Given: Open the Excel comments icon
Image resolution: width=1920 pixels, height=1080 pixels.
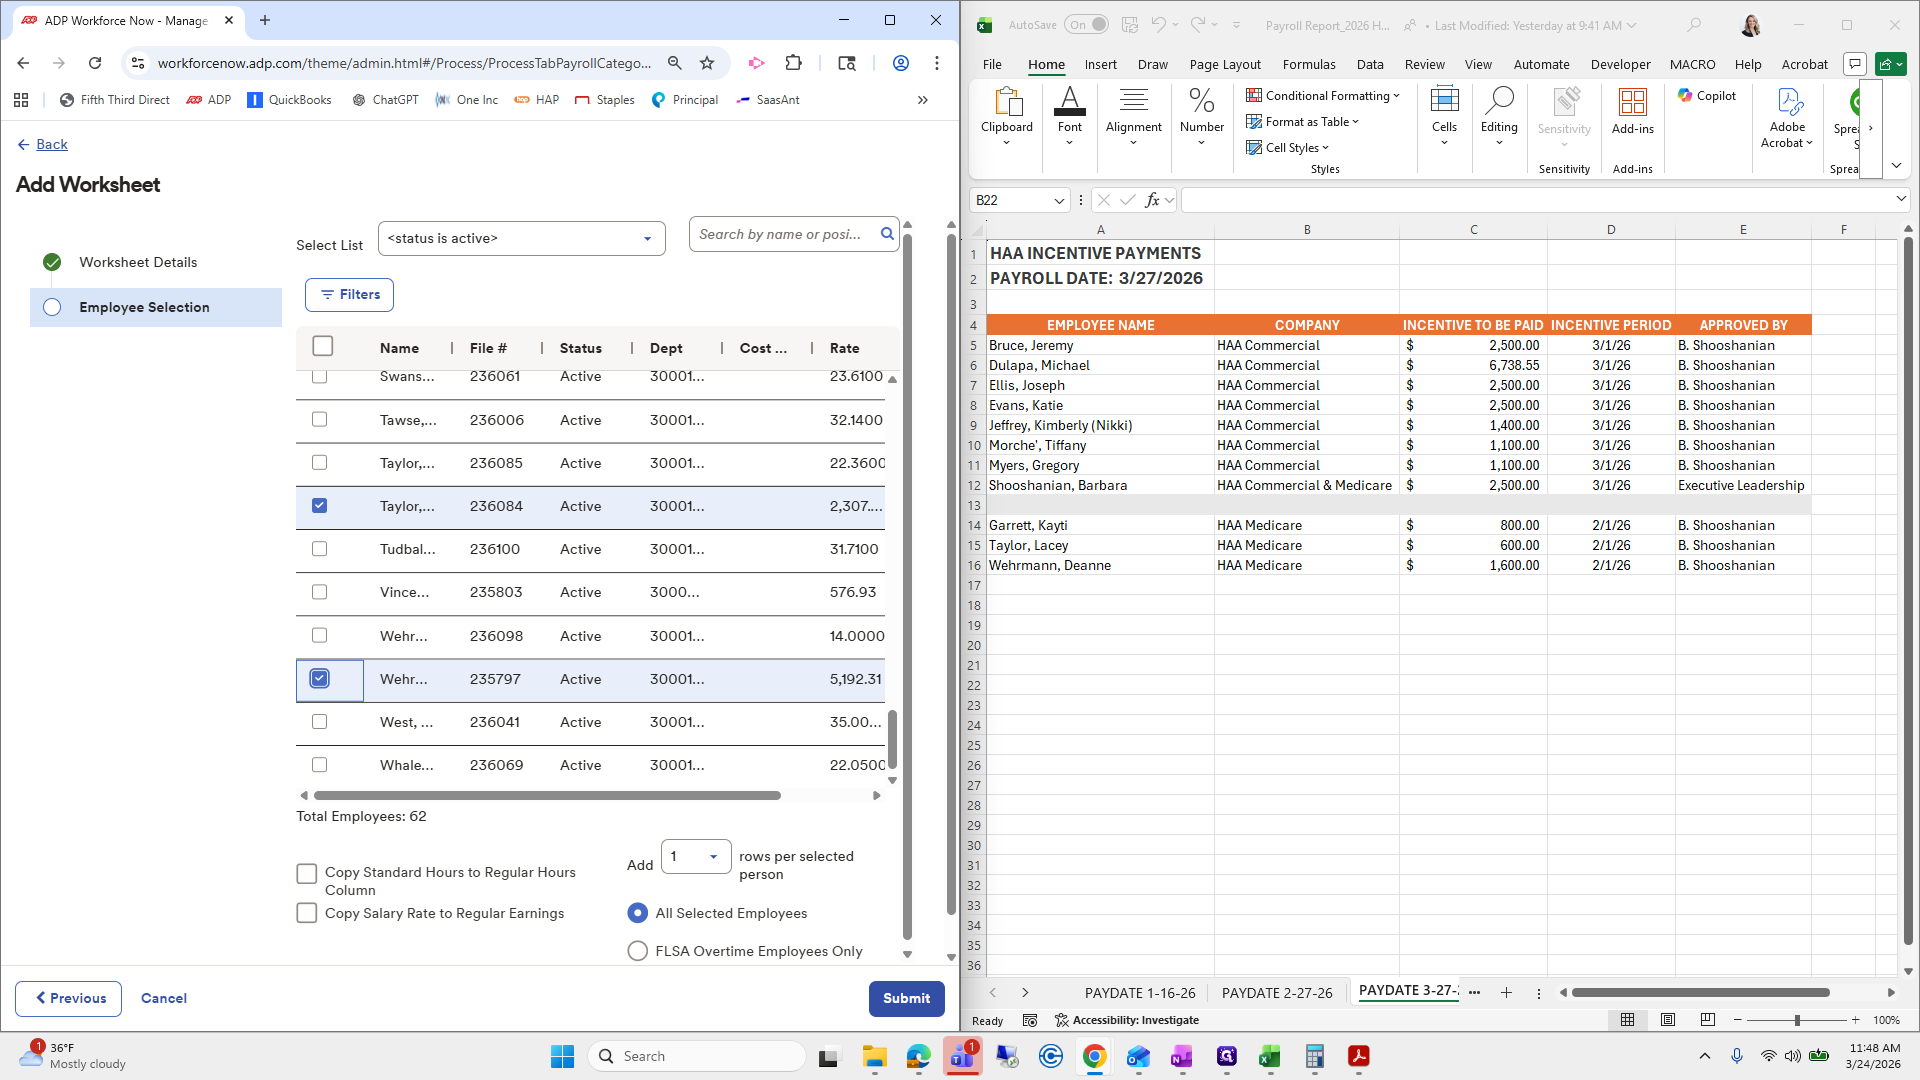Looking at the screenshot, I should (x=1855, y=64).
